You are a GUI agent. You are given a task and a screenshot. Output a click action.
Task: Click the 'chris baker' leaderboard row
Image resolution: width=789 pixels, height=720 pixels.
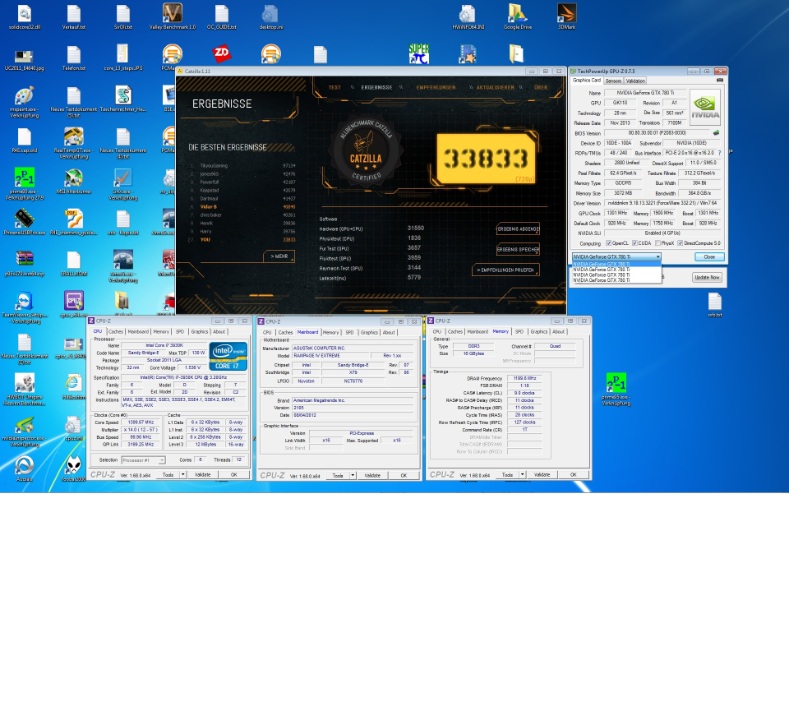tap(243, 215)
